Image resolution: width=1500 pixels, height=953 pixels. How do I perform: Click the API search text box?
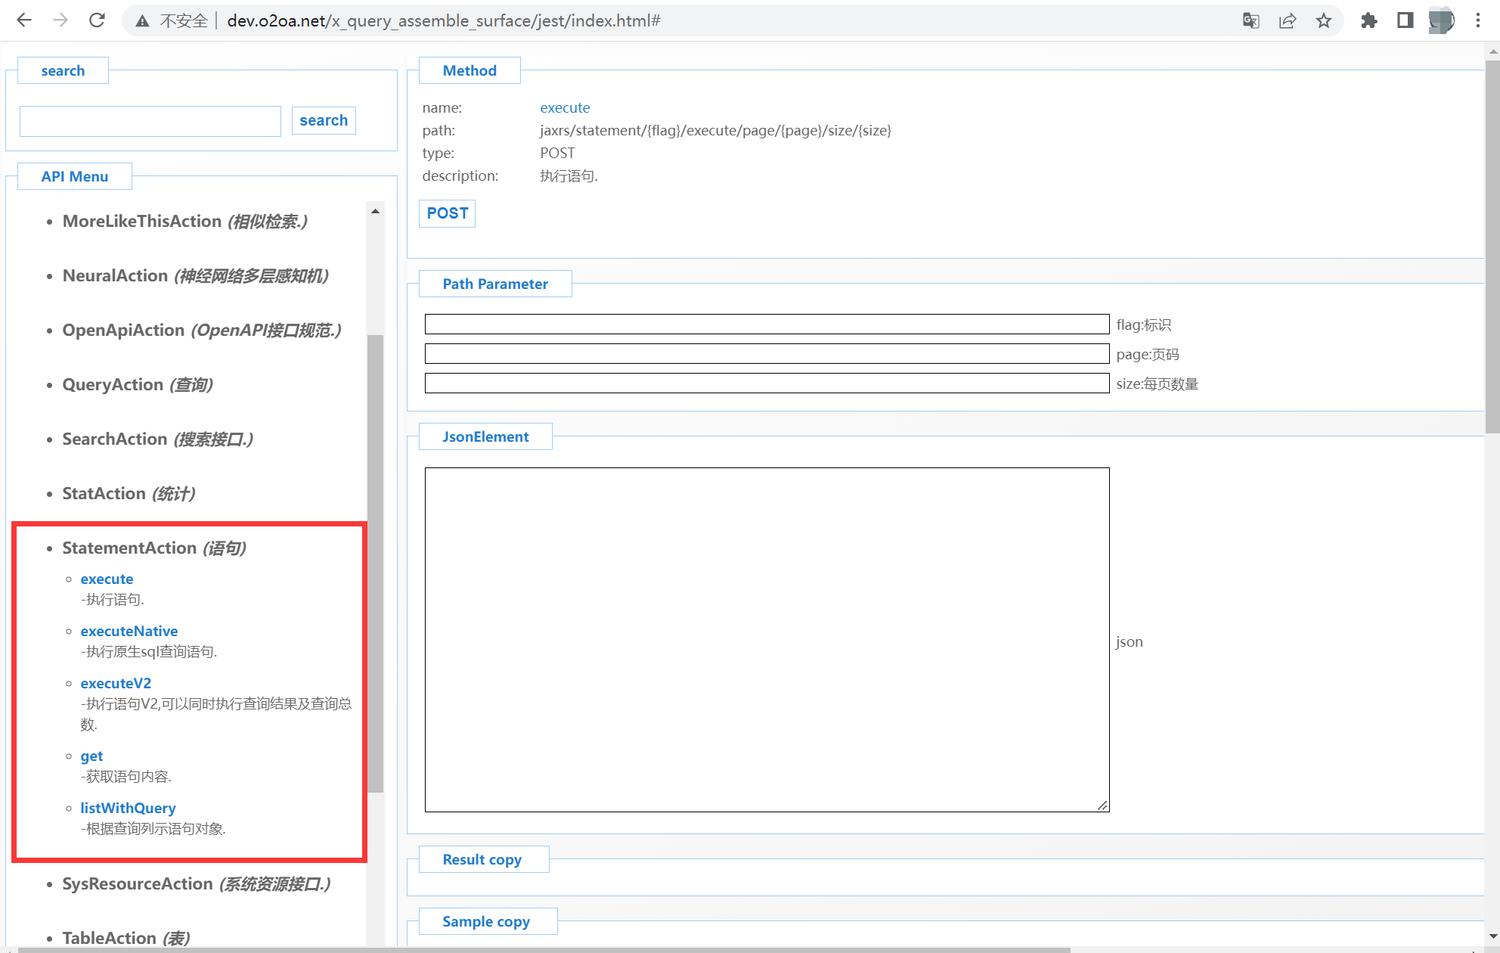point(150,121)
